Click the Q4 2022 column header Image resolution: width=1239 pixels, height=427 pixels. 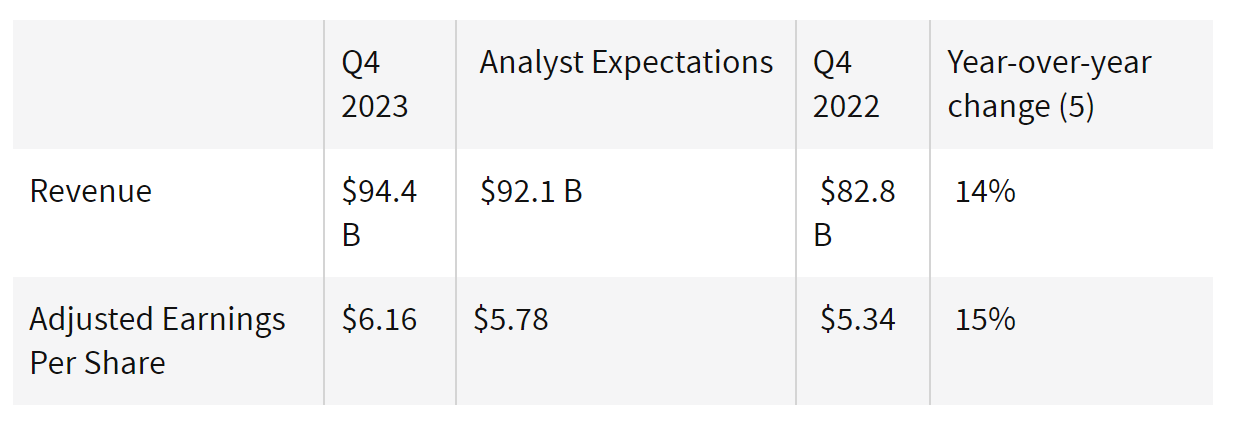pyautogui.click(x=846, y=84)
